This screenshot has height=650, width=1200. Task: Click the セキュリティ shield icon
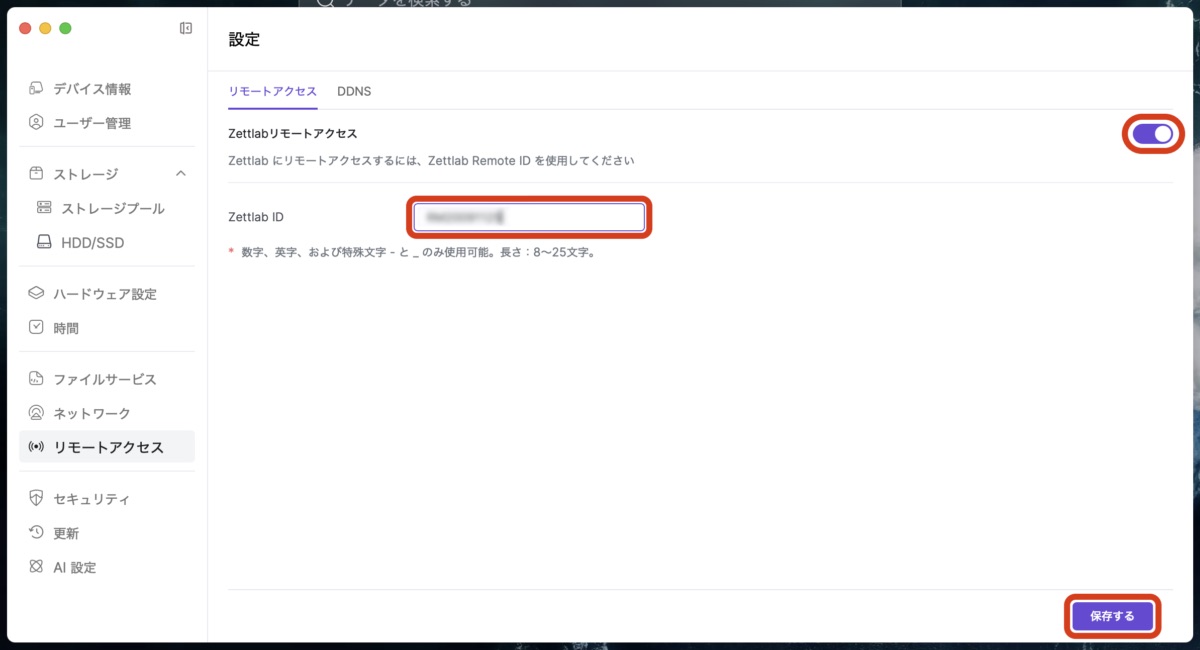[x=34, y=498]
